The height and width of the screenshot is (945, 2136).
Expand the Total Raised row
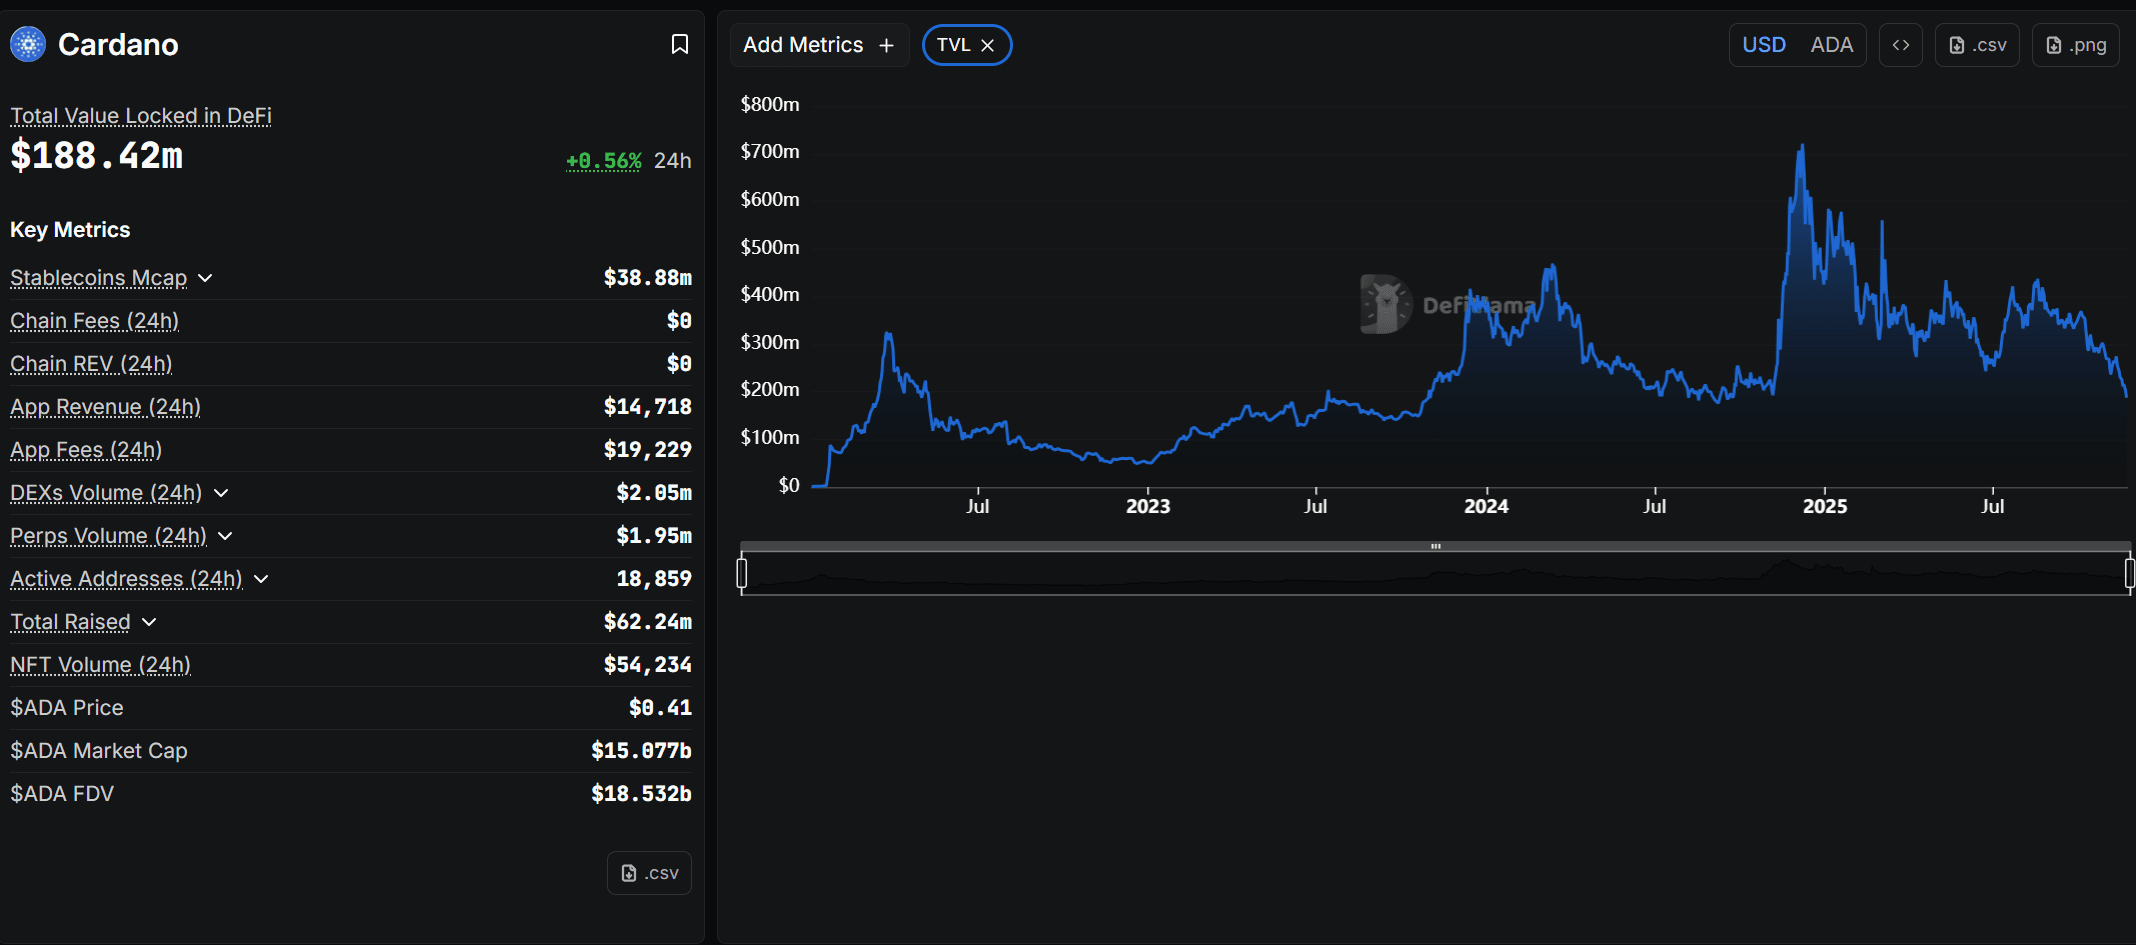coord(149,622)
